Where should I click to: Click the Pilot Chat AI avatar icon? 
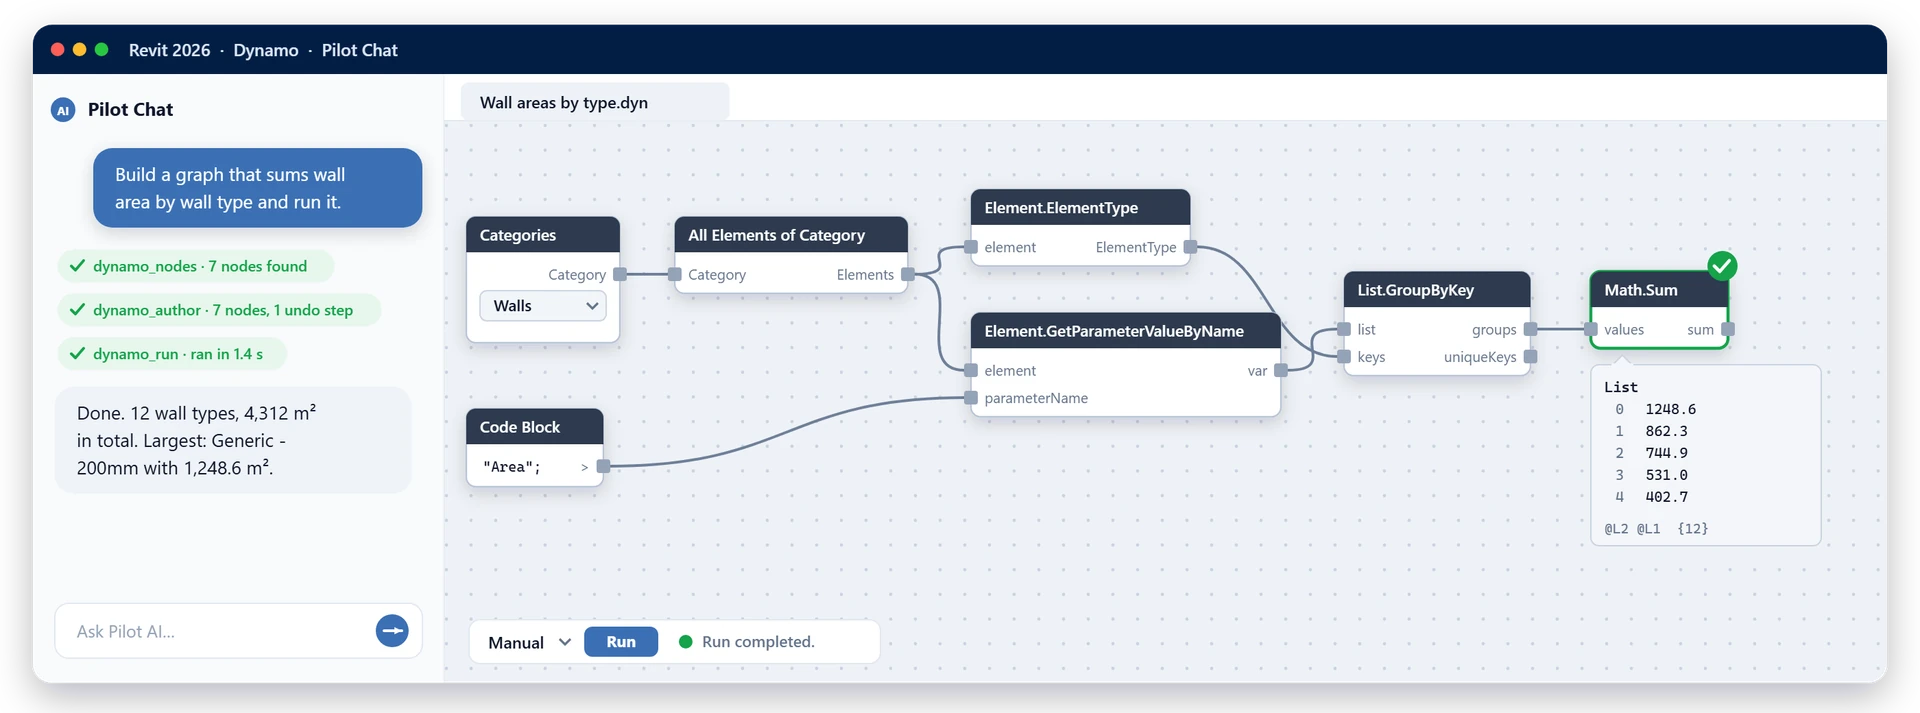click(63, 110)
